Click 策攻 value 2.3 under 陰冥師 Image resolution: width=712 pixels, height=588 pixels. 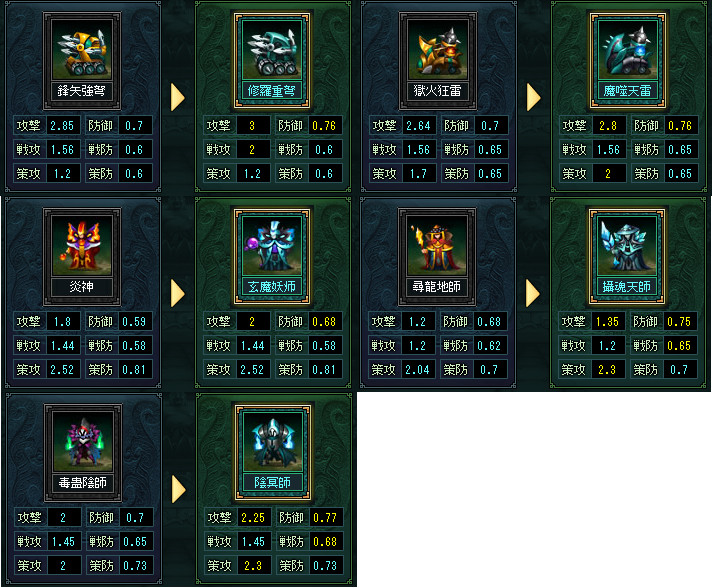click(x=253, y=566)
